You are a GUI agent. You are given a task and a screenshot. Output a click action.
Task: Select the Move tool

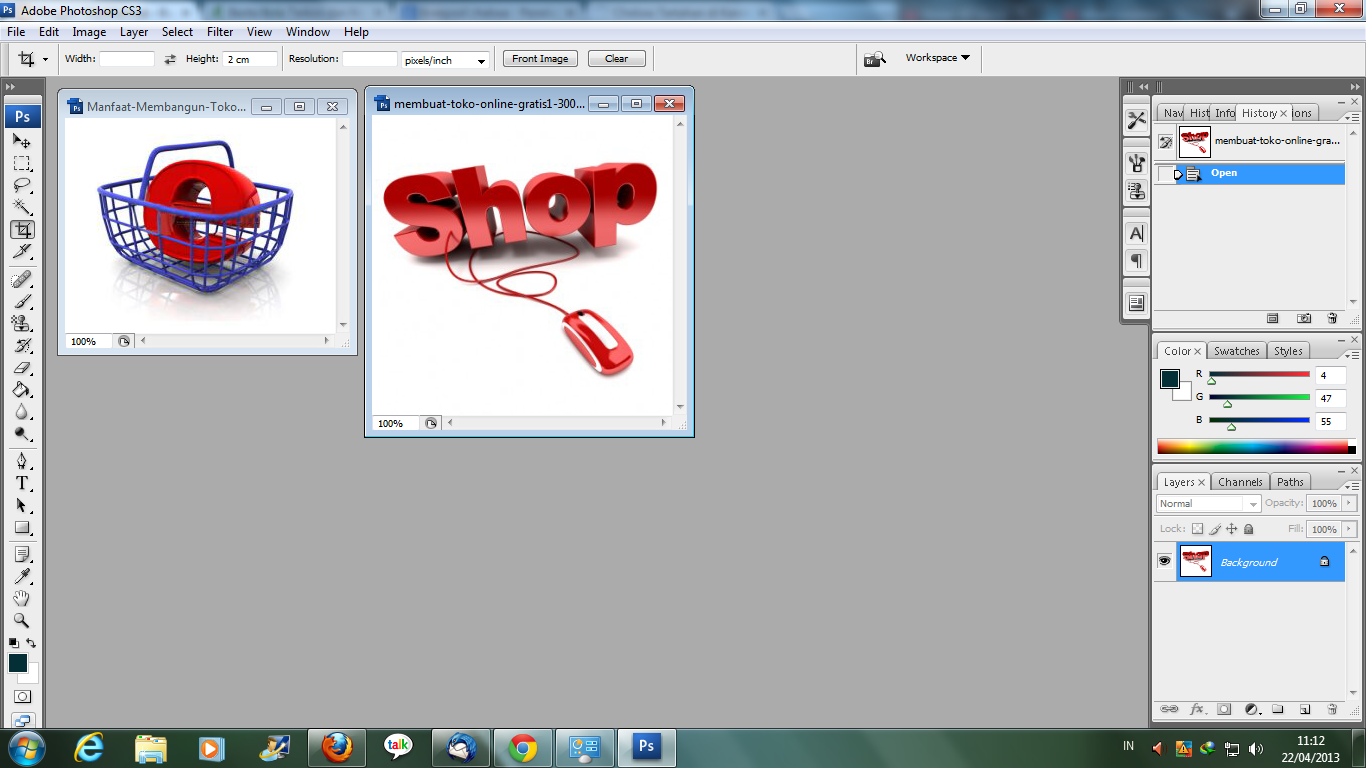(21, 141)
